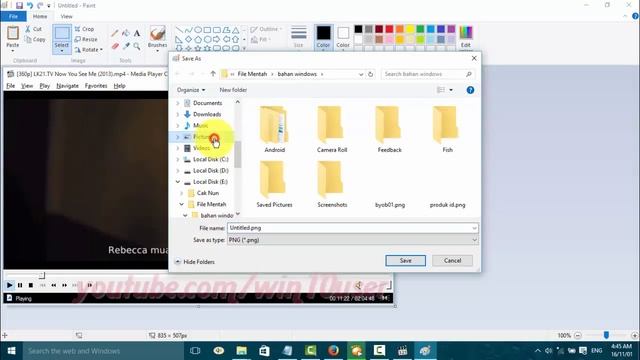Viewport: 640px width, 360px height.
Task: Click the Paste clipboard icon in Paint
Action: (13, 33)
